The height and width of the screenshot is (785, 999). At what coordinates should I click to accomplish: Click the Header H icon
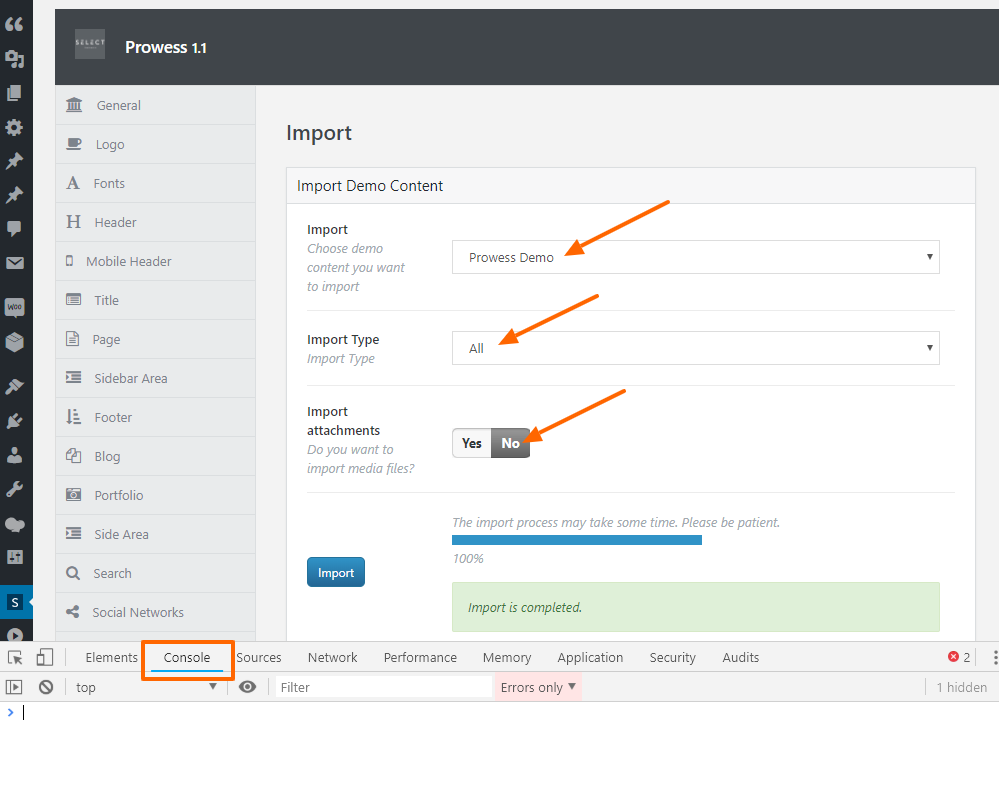pyautogui.click(x=74, y=222)
